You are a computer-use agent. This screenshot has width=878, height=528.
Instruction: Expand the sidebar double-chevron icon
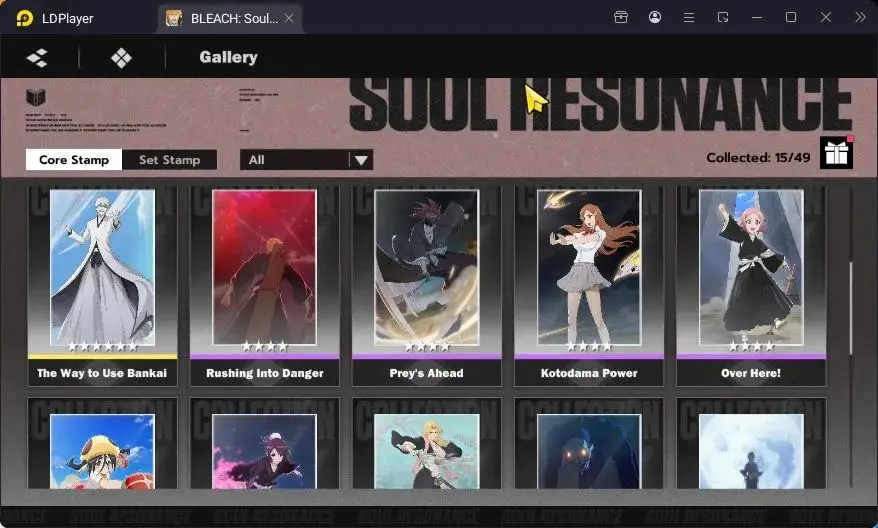click(860, 17)
